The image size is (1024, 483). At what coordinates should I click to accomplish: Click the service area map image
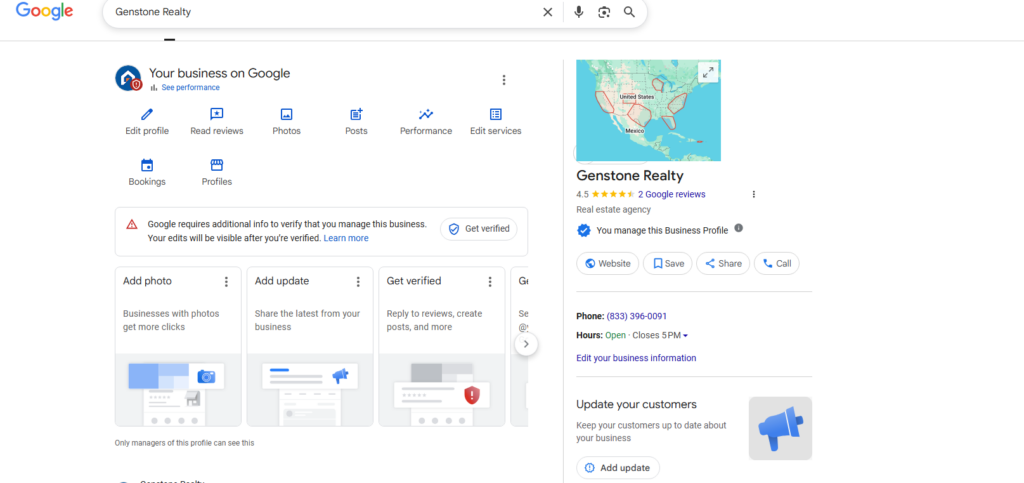(x=648, y=110)
